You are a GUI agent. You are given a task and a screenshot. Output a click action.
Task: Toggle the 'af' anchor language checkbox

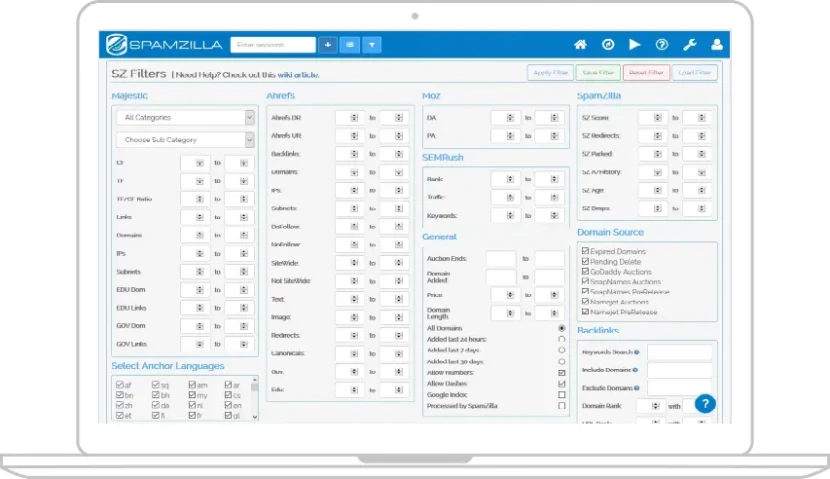120,385
